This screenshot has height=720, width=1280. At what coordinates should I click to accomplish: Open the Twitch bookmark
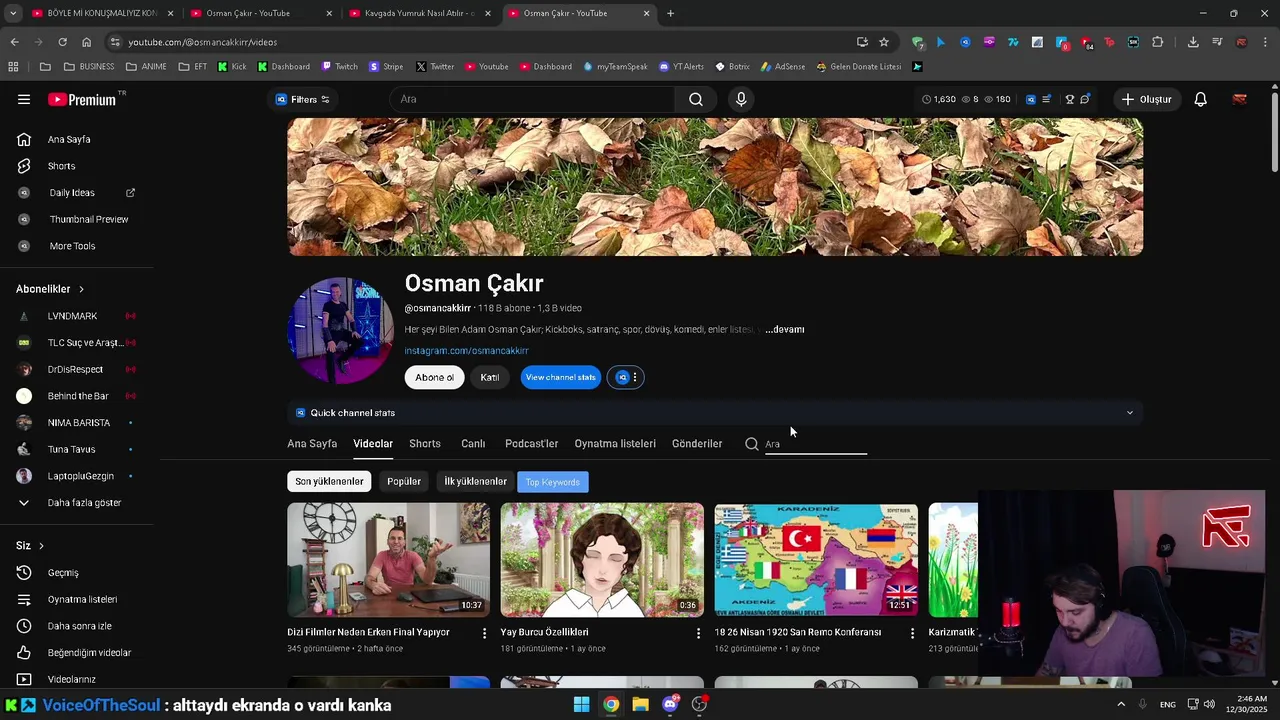click(x=339, y=67)
